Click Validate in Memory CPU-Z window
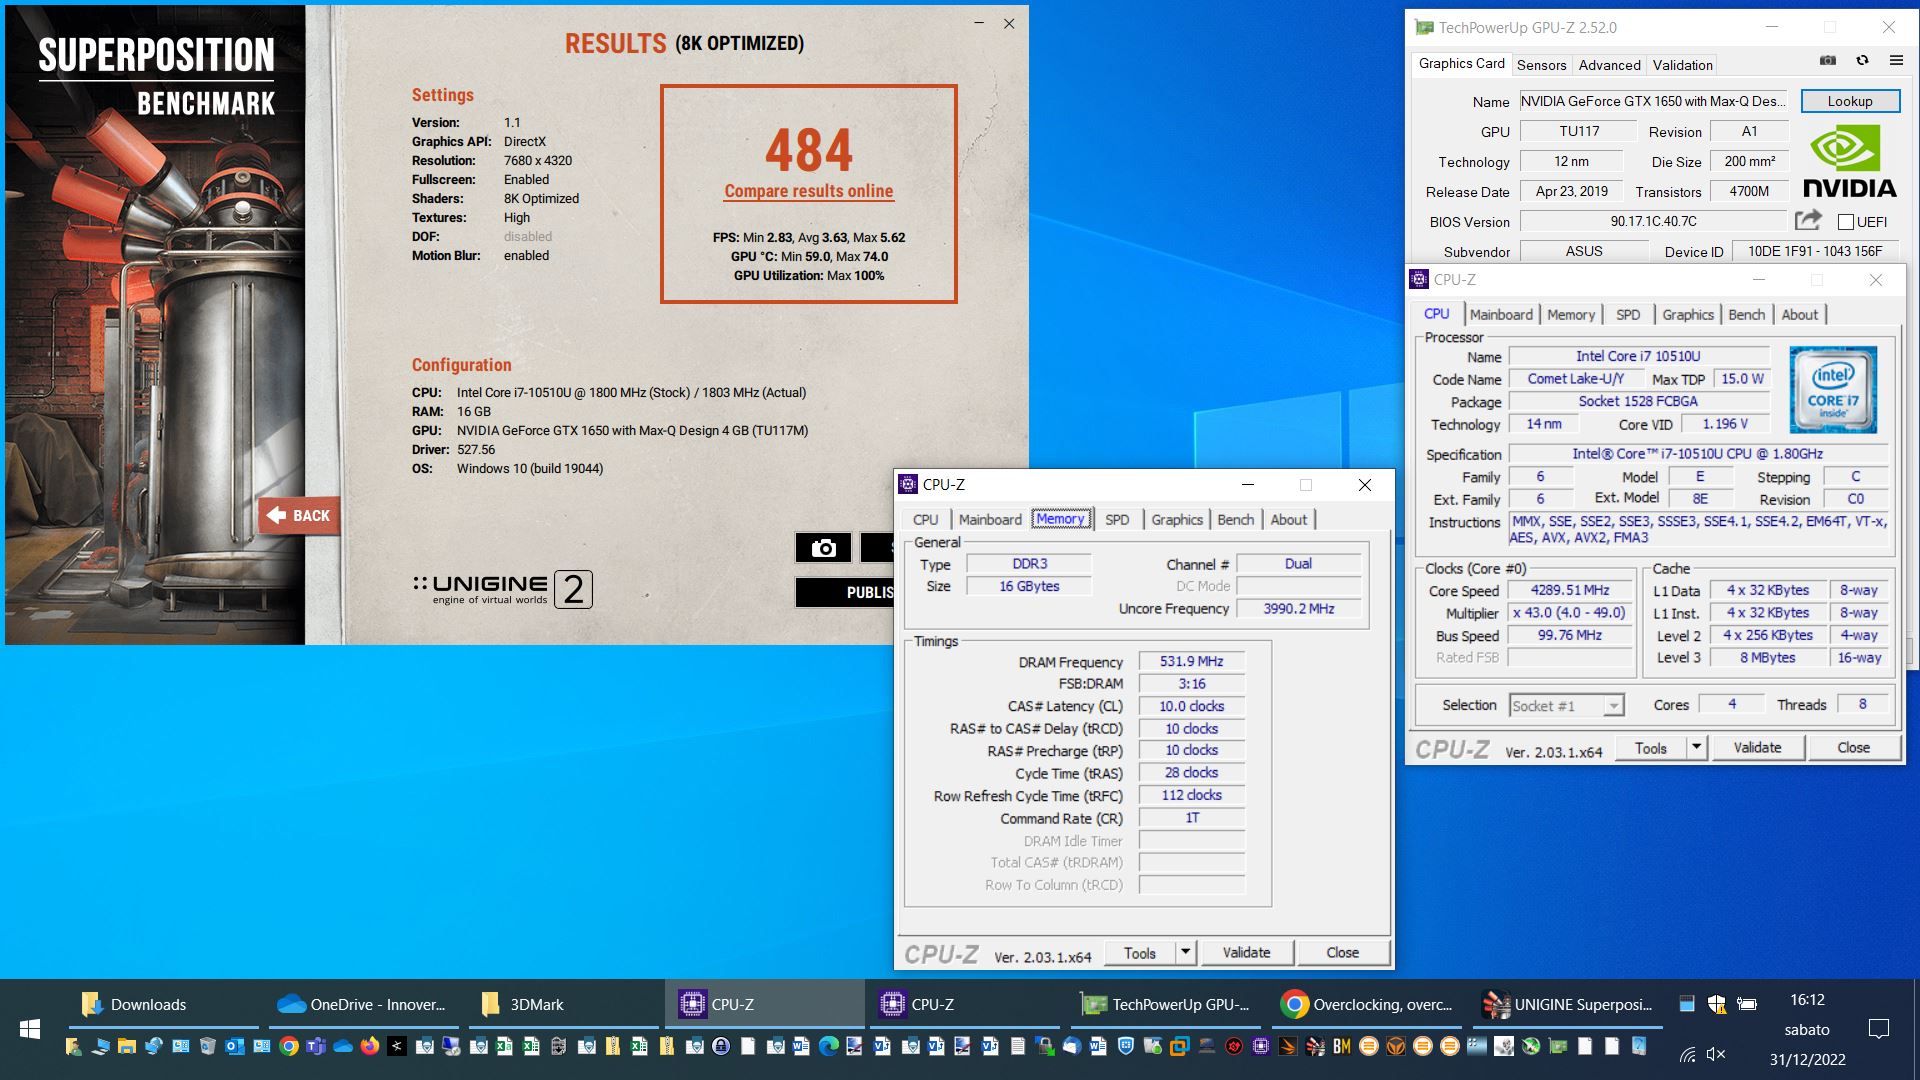This screenshot has width=1920, height=1080. coord(1246,952)
